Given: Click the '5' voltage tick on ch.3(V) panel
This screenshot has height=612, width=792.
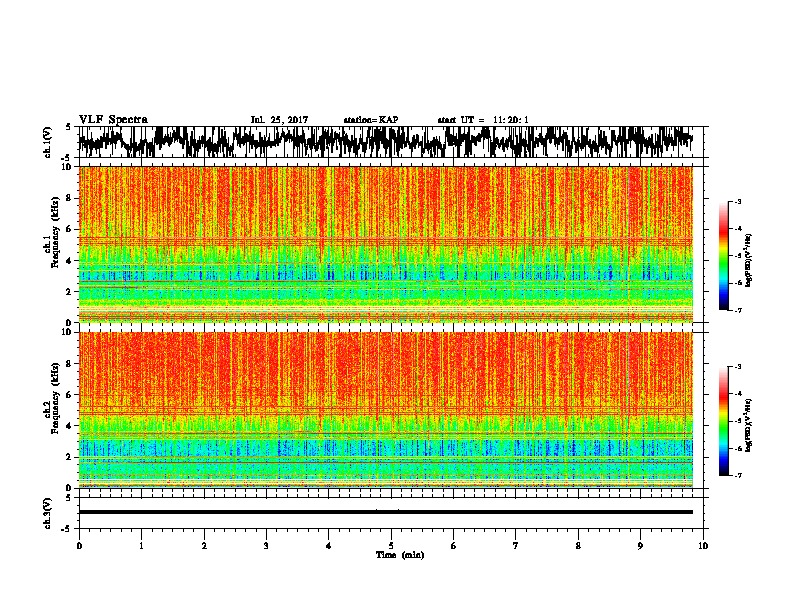Looking at the screenshot, I should pyautogui.click(x=68, y=498).
